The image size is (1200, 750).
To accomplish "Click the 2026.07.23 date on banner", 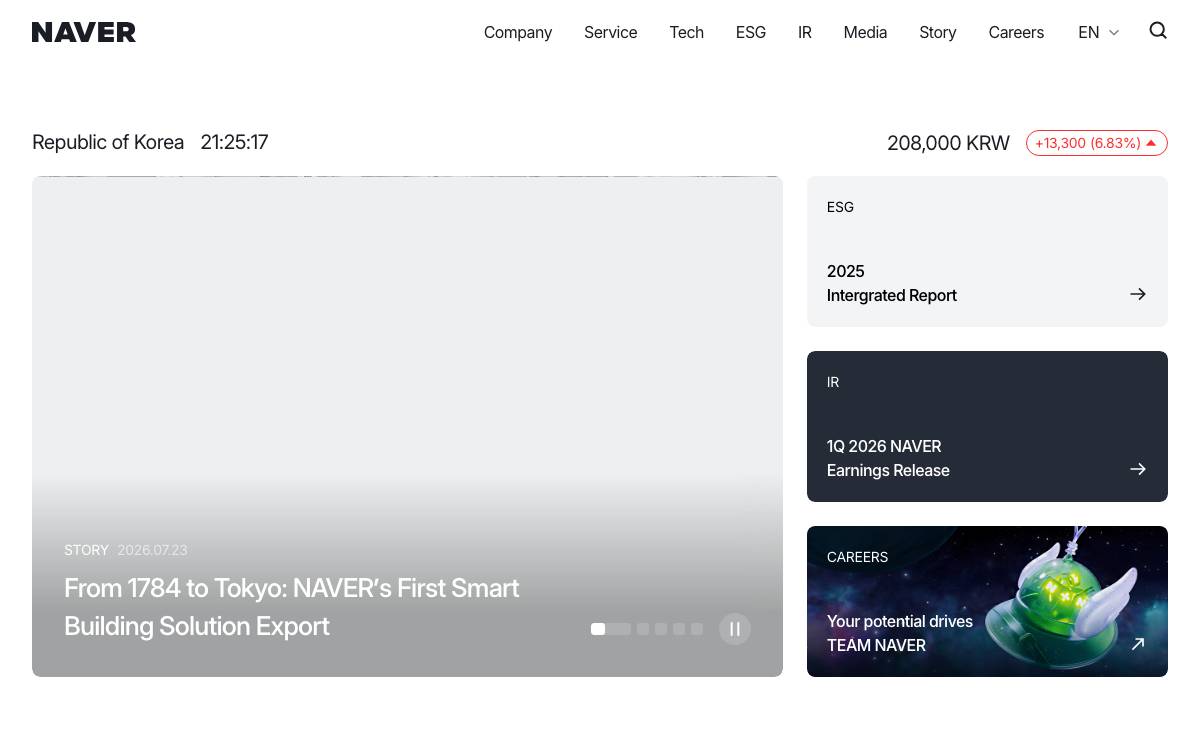I will click(152, 550).
